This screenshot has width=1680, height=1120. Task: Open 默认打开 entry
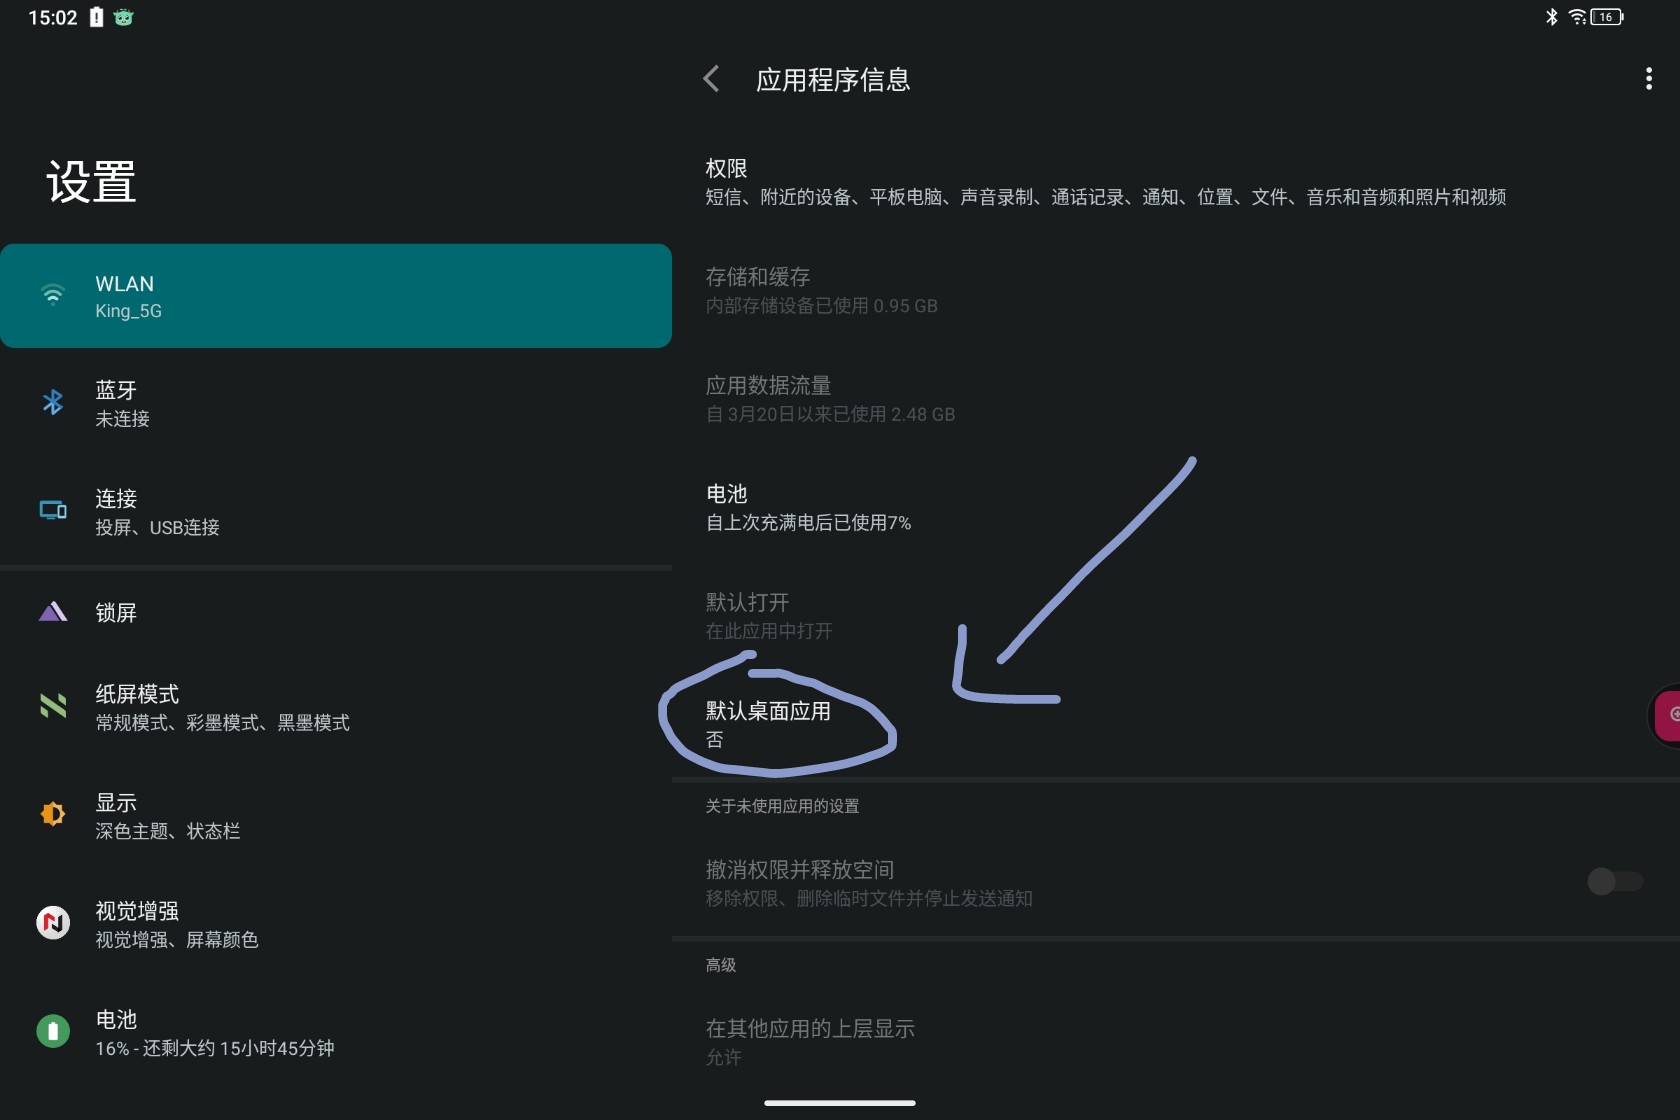(x=1176, y=615)
